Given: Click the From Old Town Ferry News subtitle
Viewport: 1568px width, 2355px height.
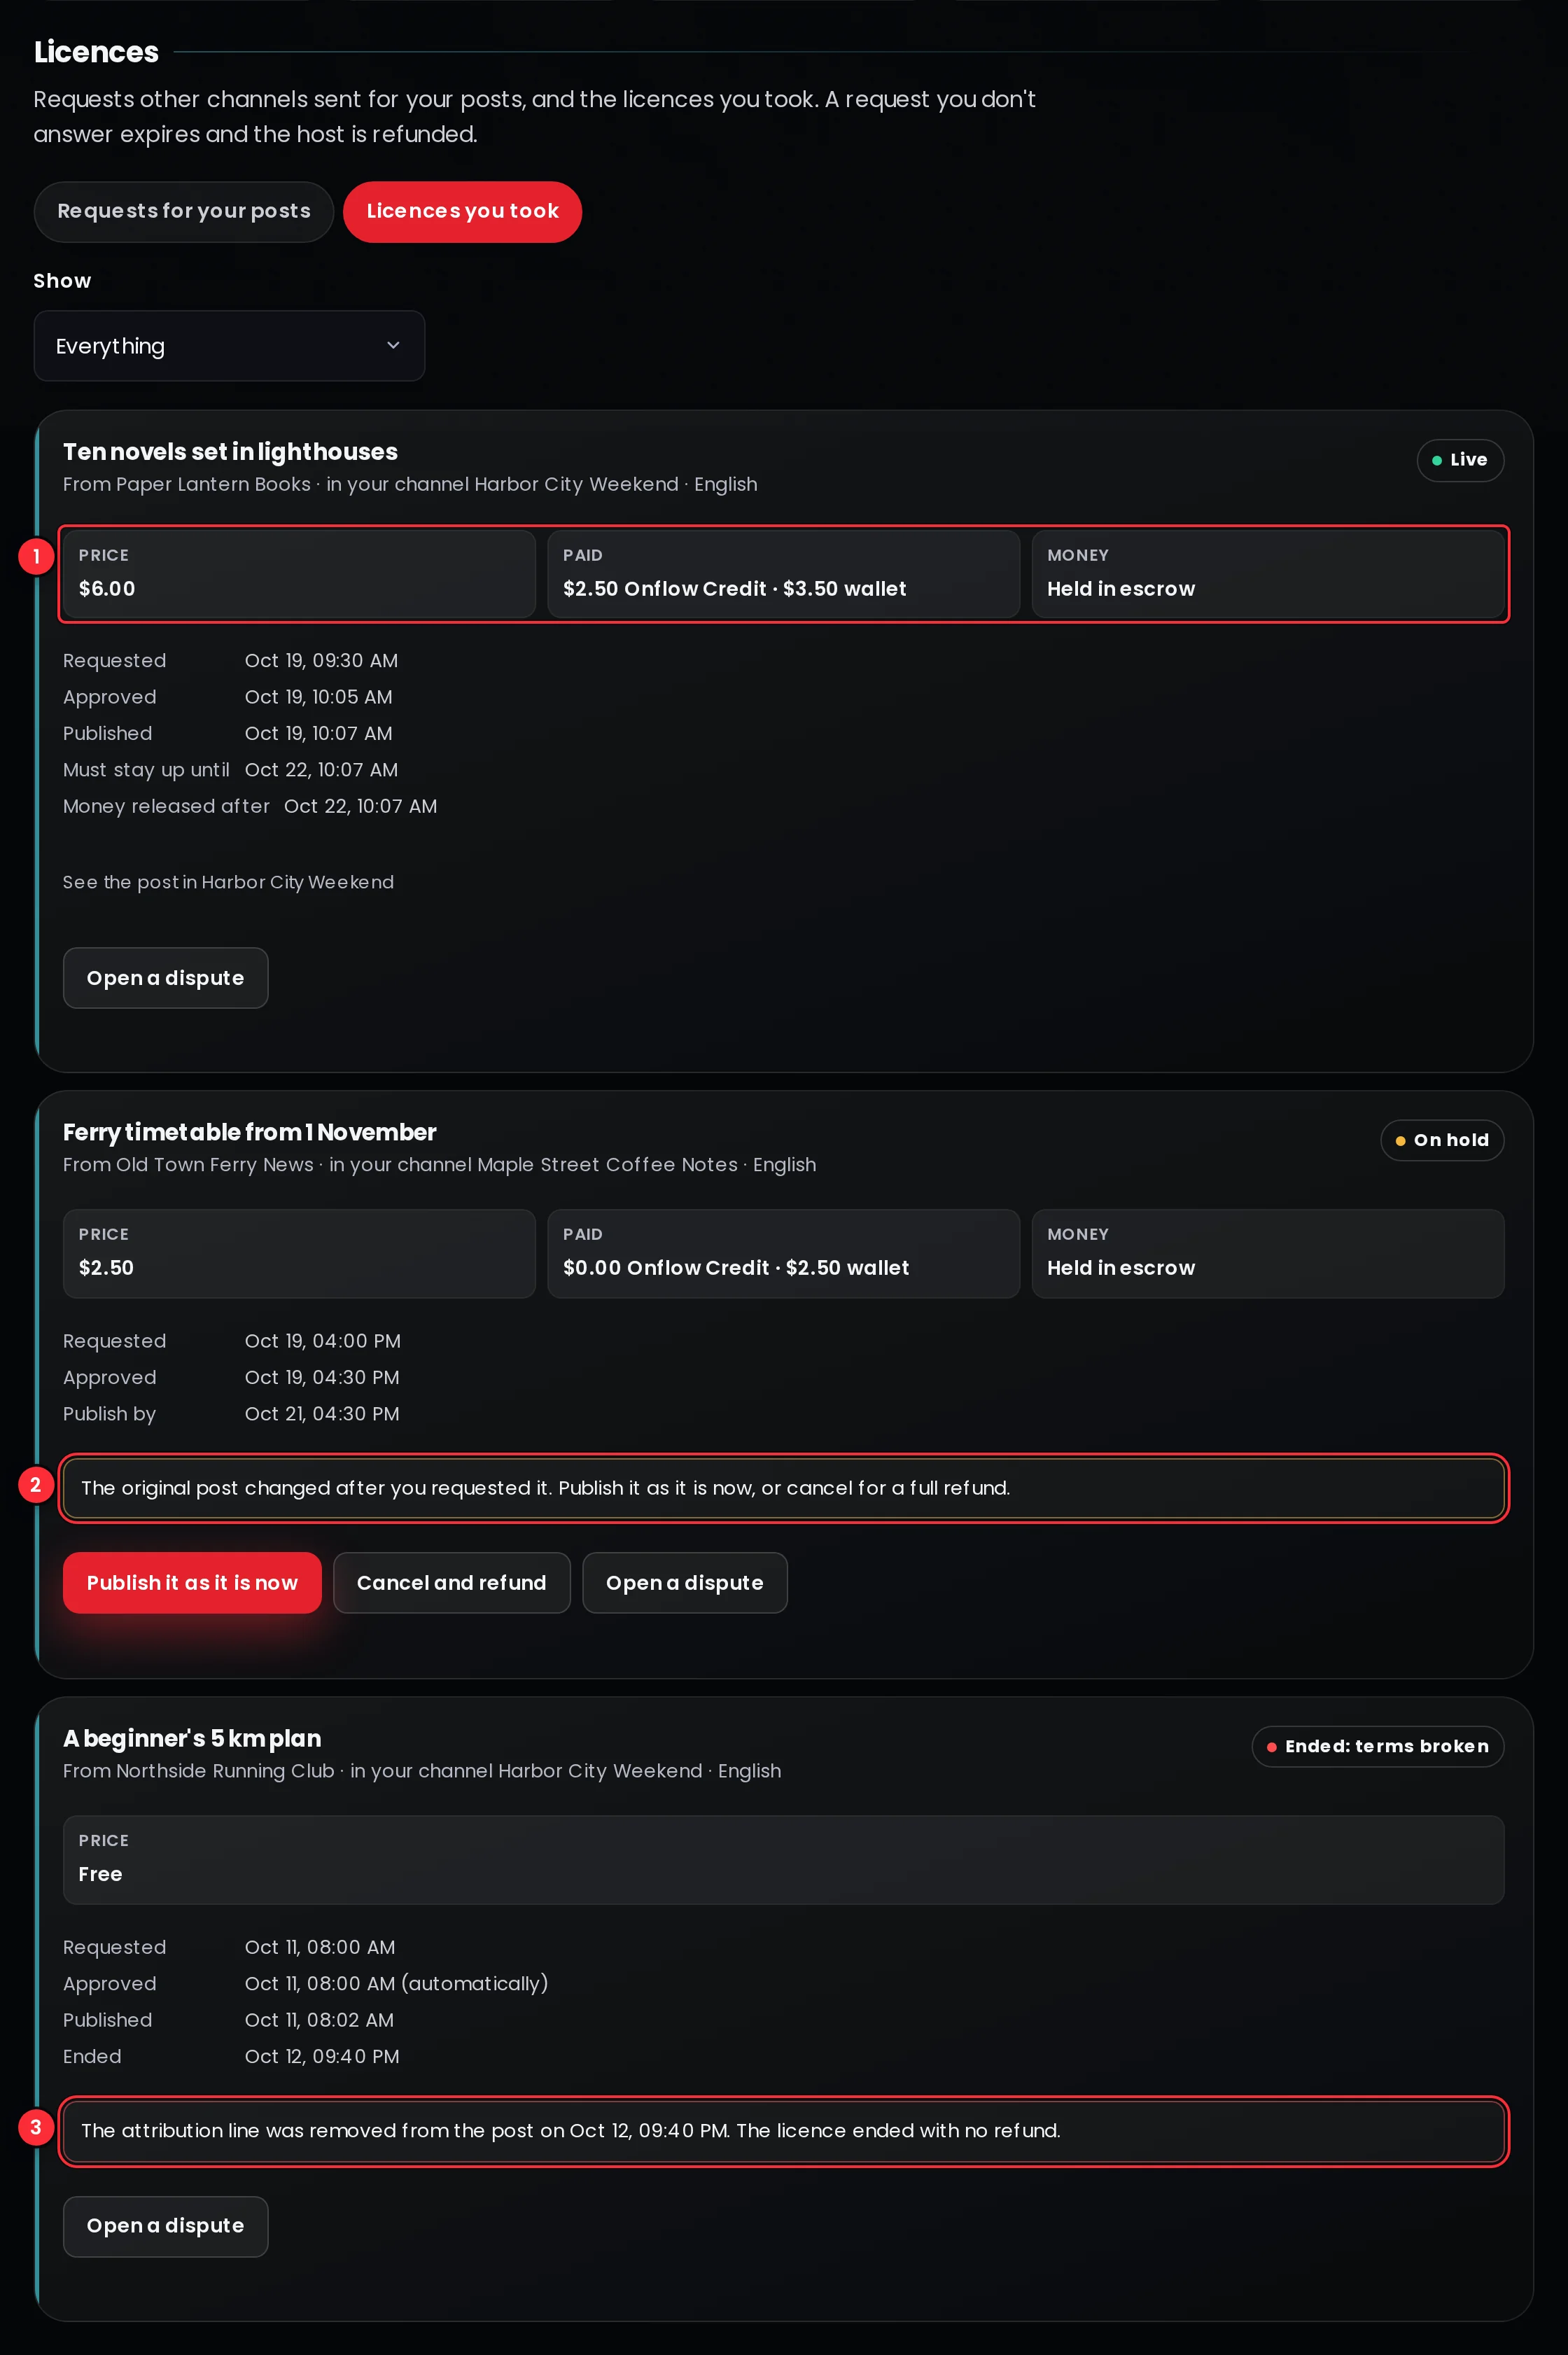Looking at the screenshot, I should pos(439,1164).
